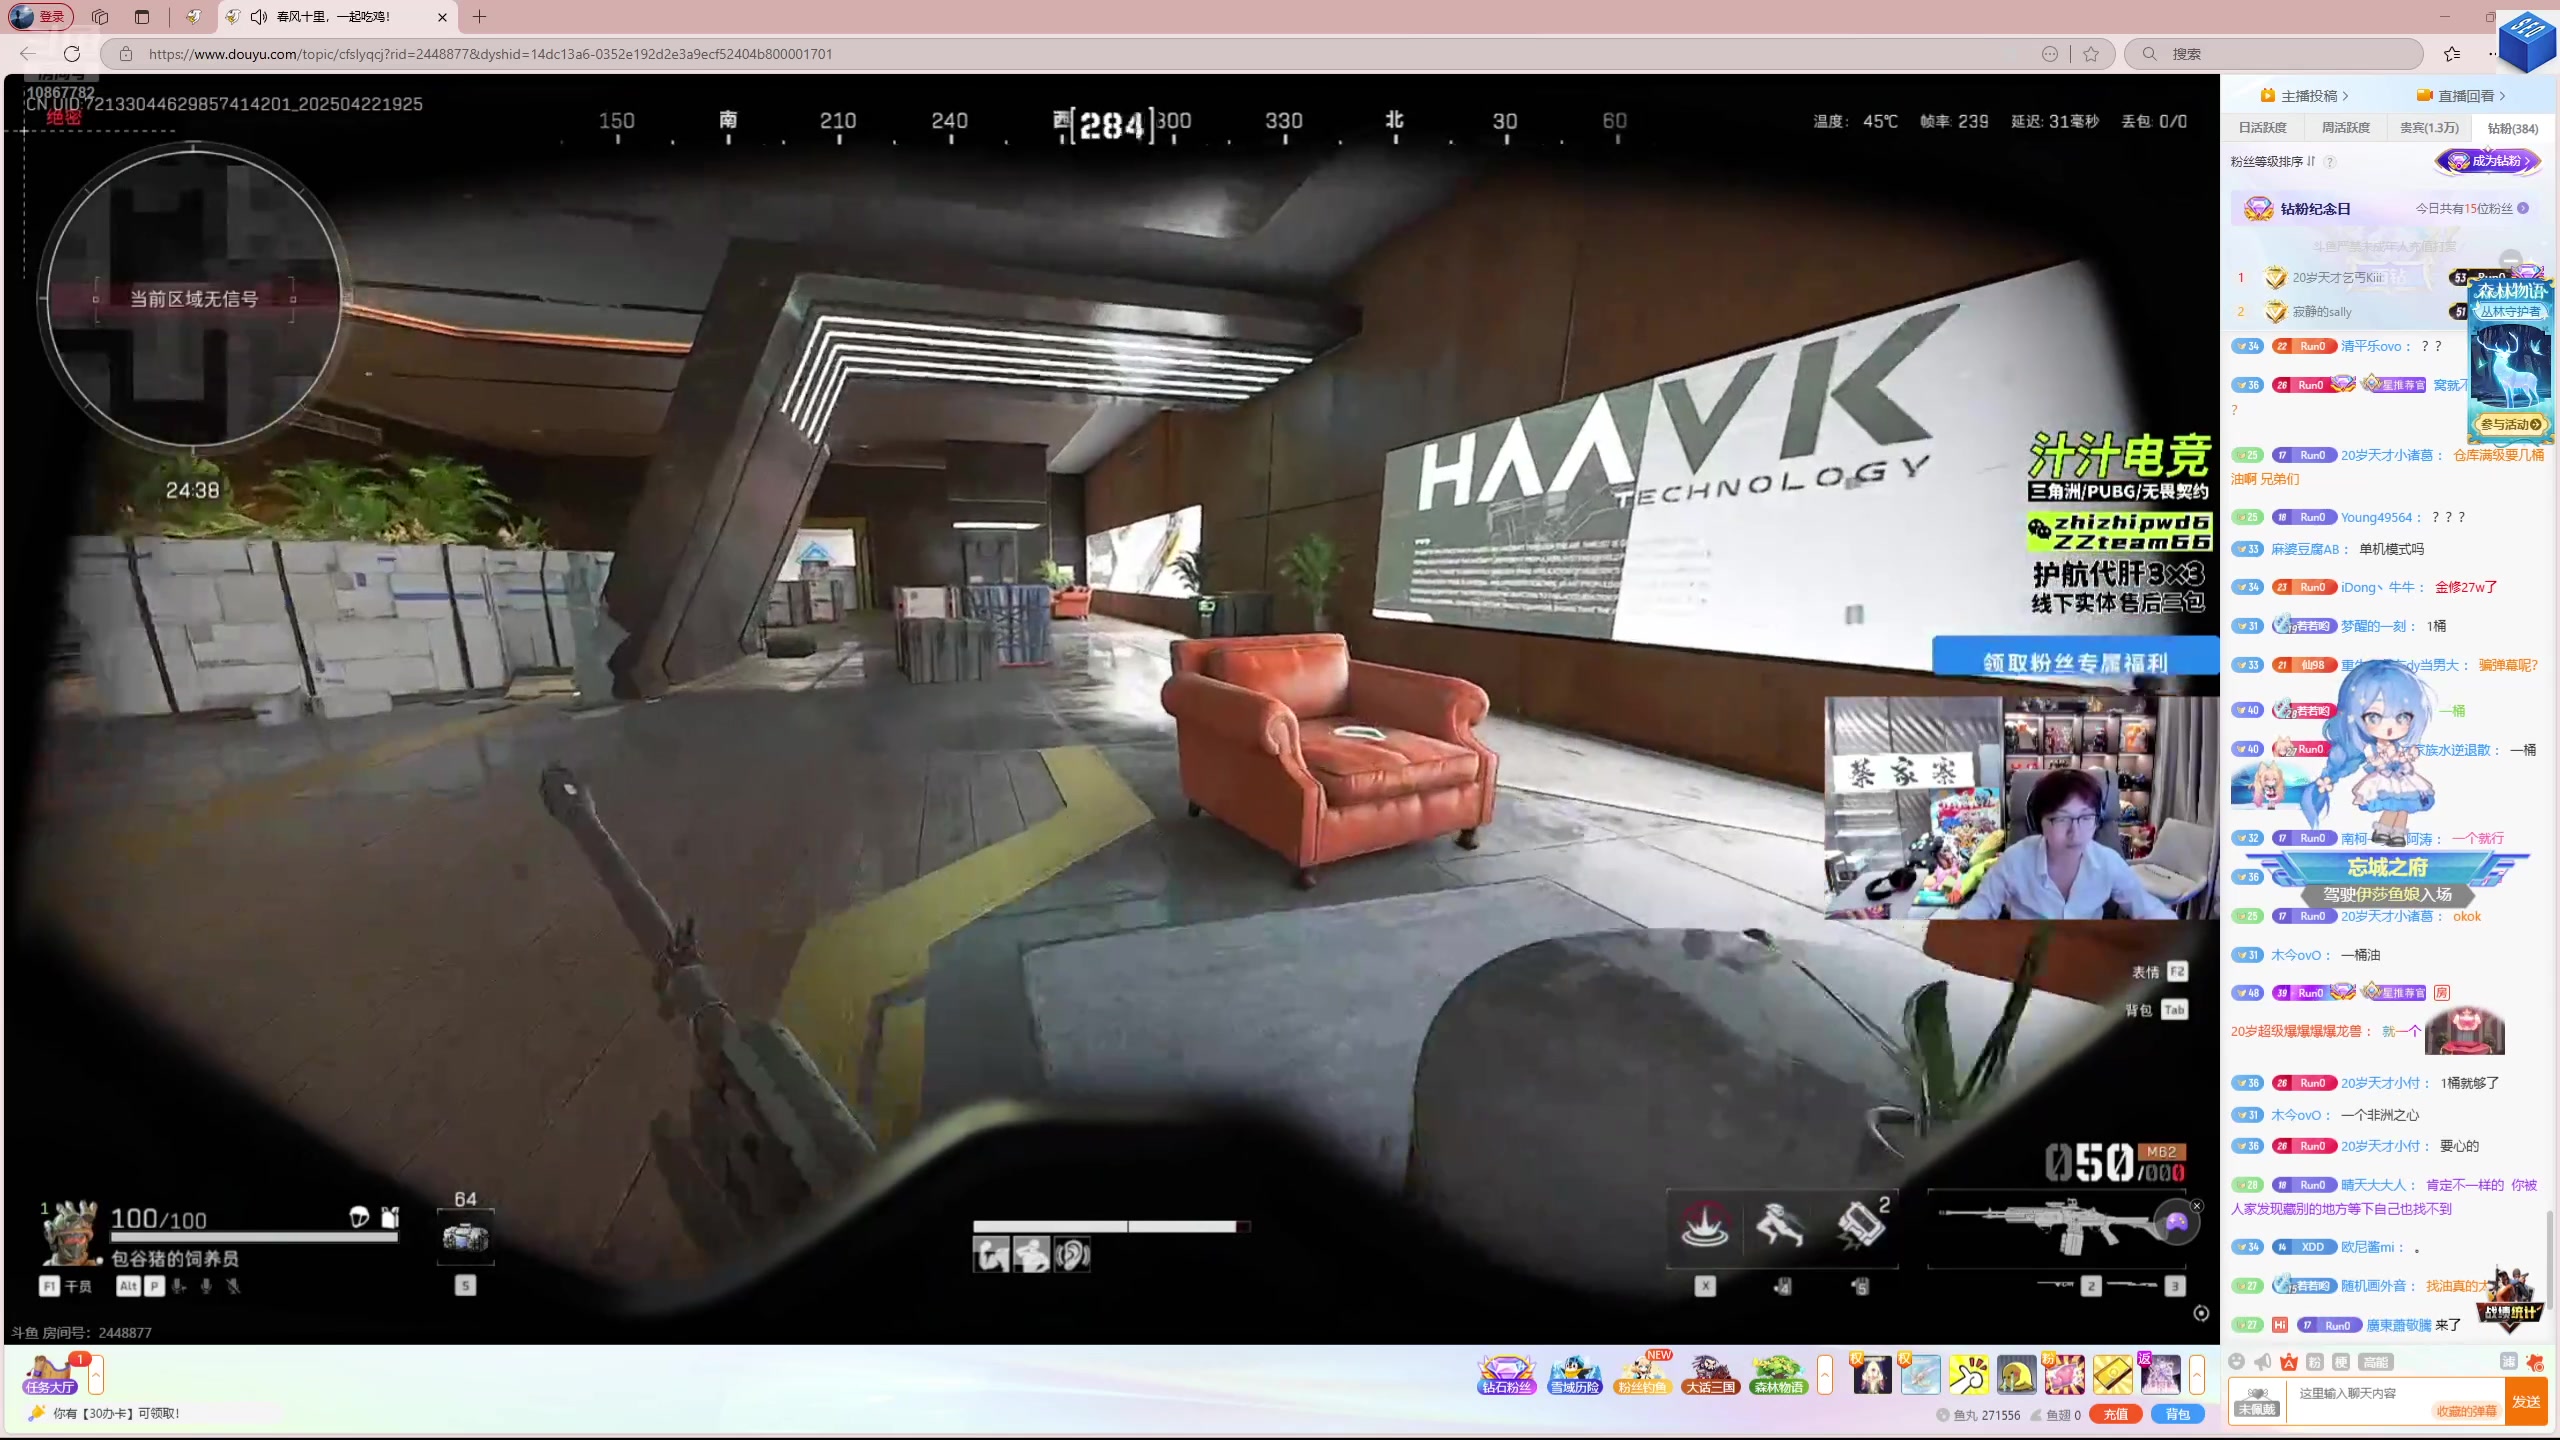The image size is (2560, 1440).
Task: Click the 发送 send button
Action: pos(2527,1402)
